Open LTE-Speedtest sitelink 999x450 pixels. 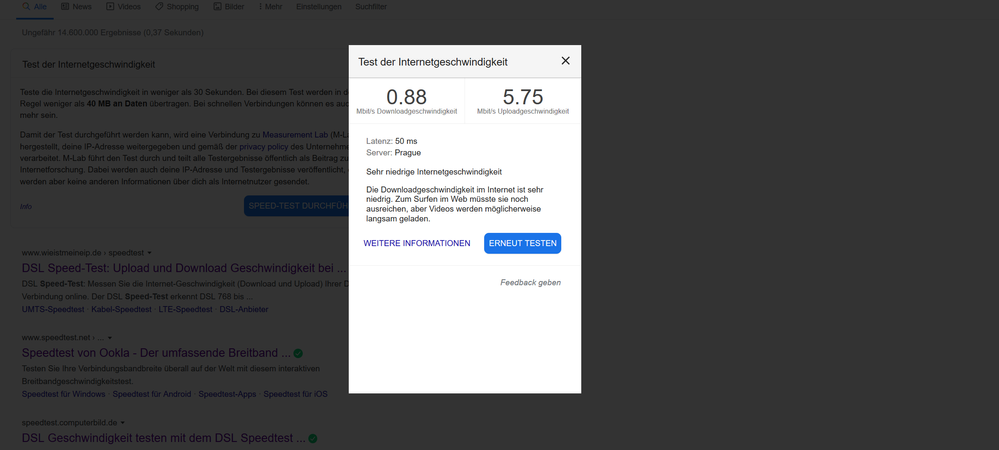[x=185, y=309]
